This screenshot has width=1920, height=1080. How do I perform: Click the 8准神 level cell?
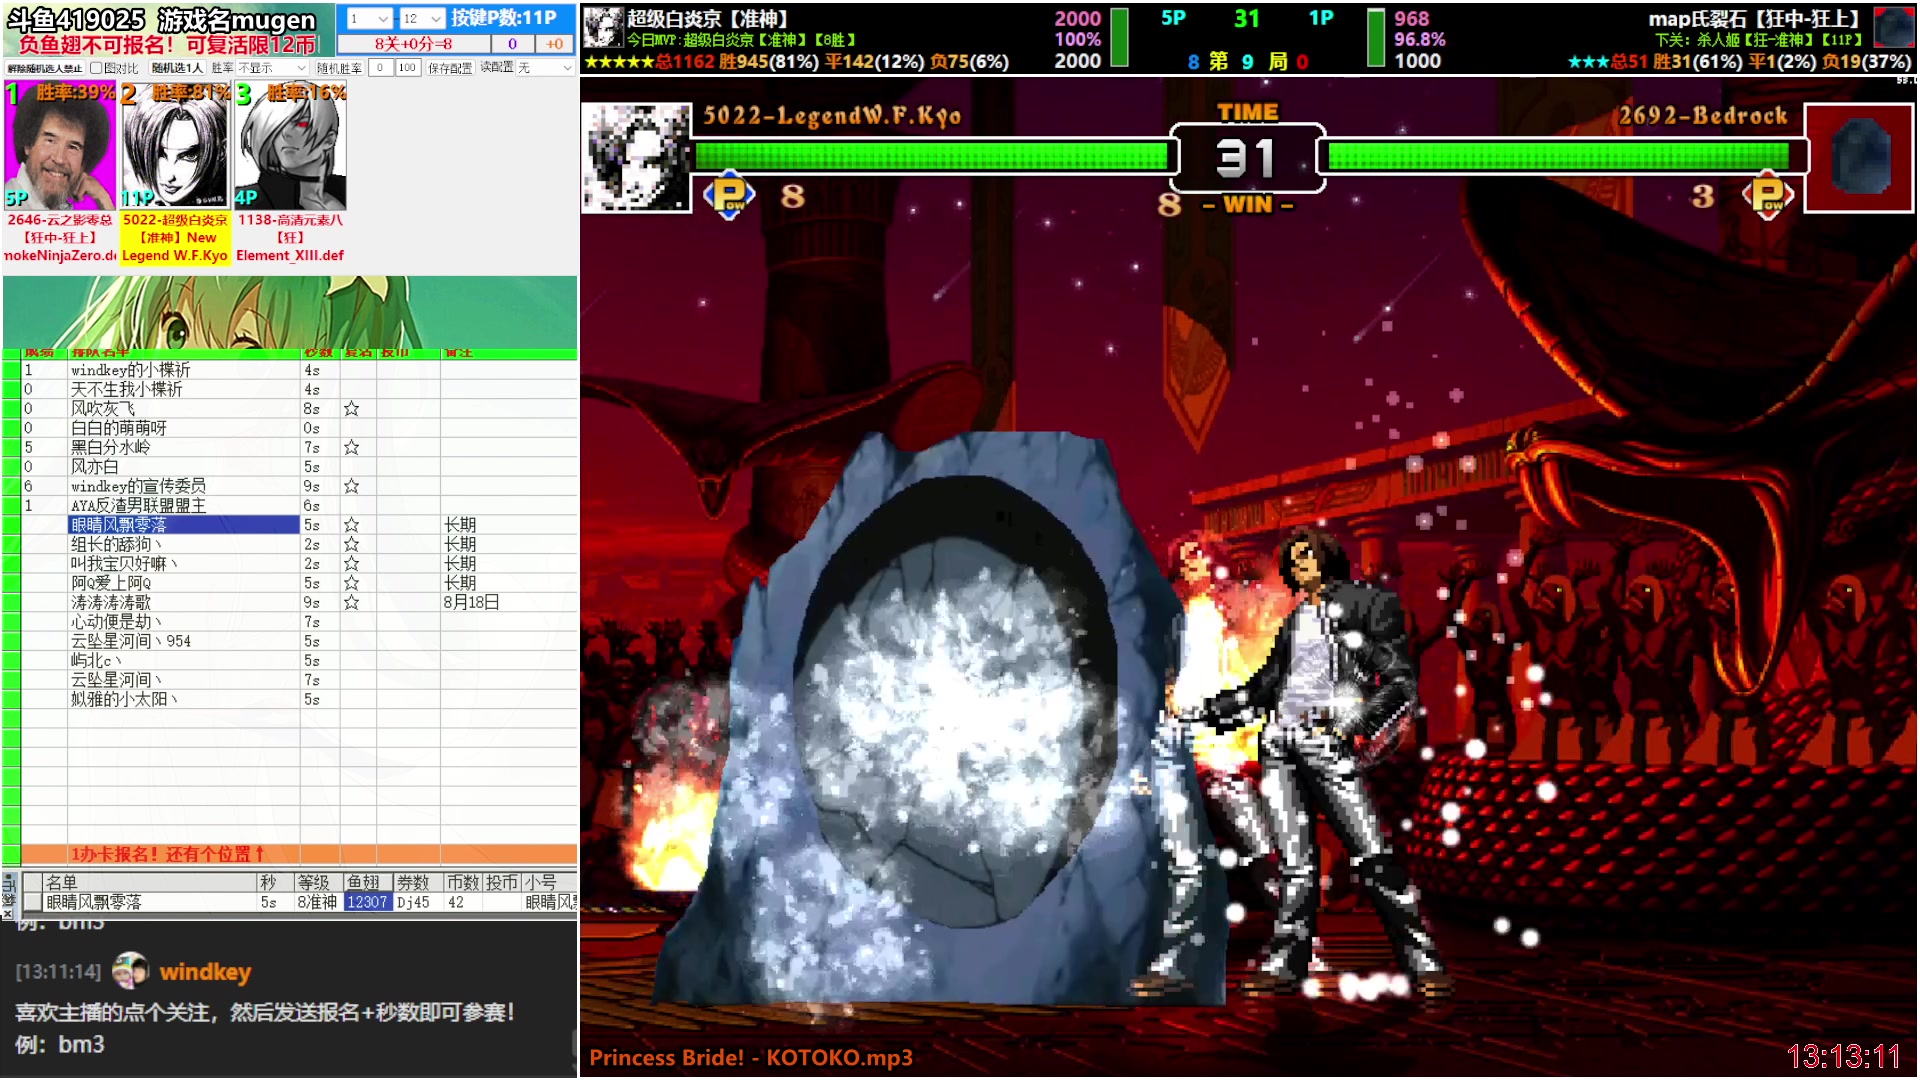[x=317, y=902]
